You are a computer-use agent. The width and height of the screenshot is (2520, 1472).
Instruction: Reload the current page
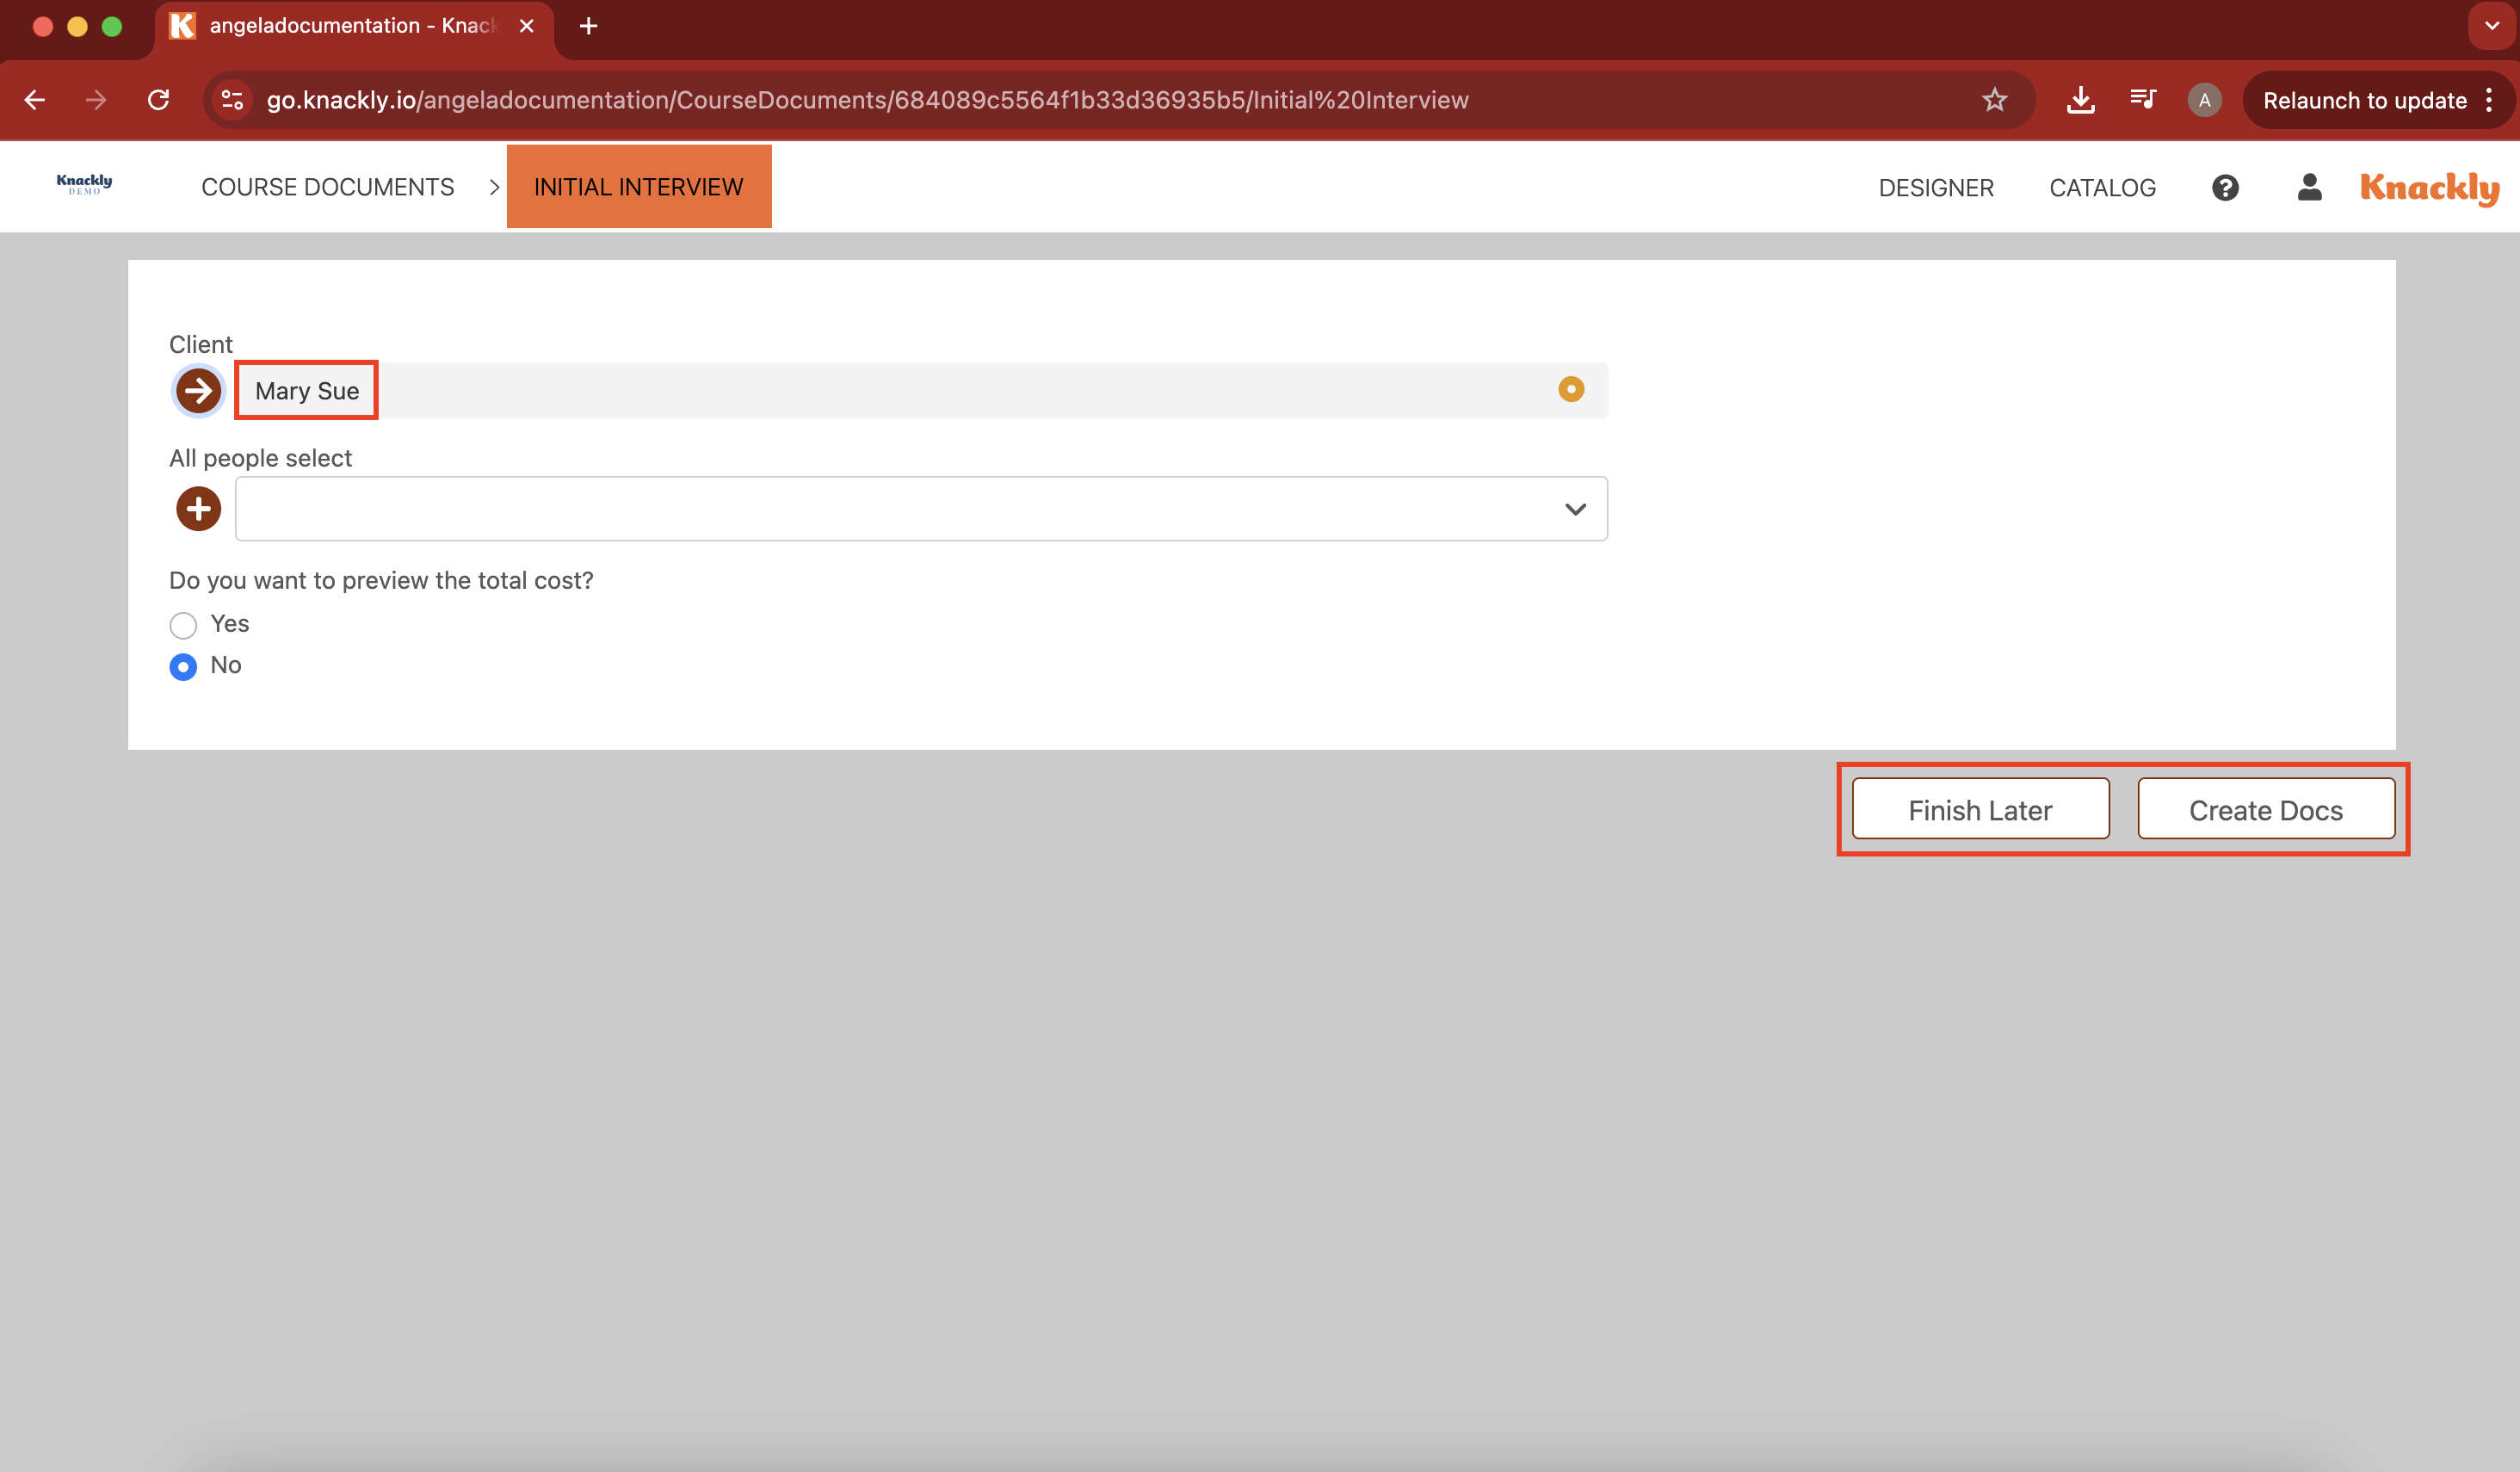coord(158,100)
